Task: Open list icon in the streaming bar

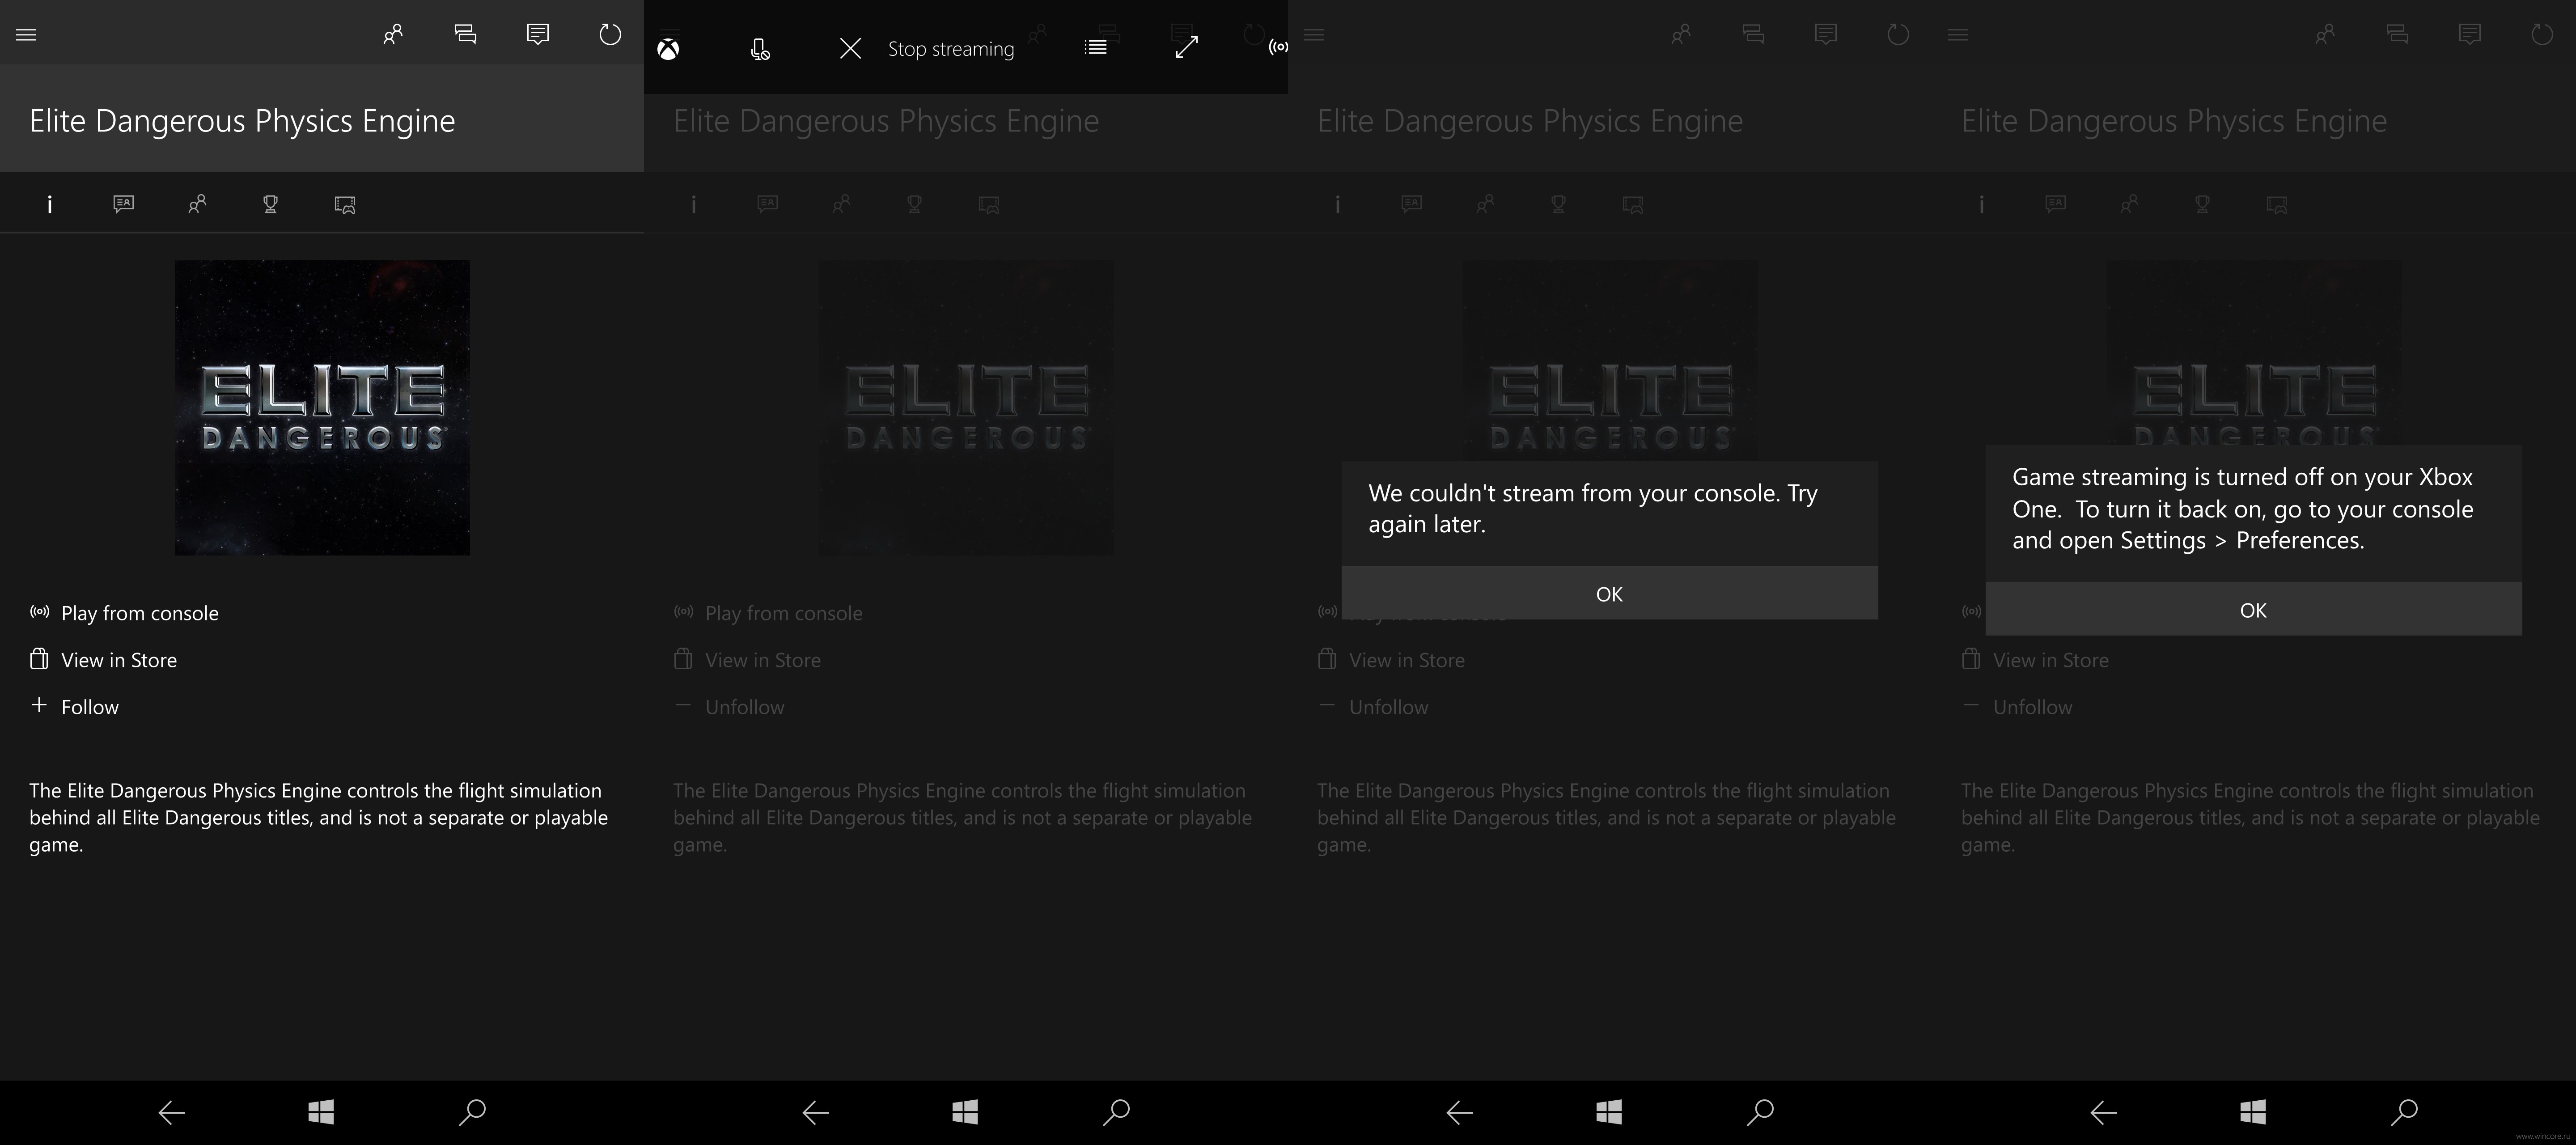Action: [1096, 47]
